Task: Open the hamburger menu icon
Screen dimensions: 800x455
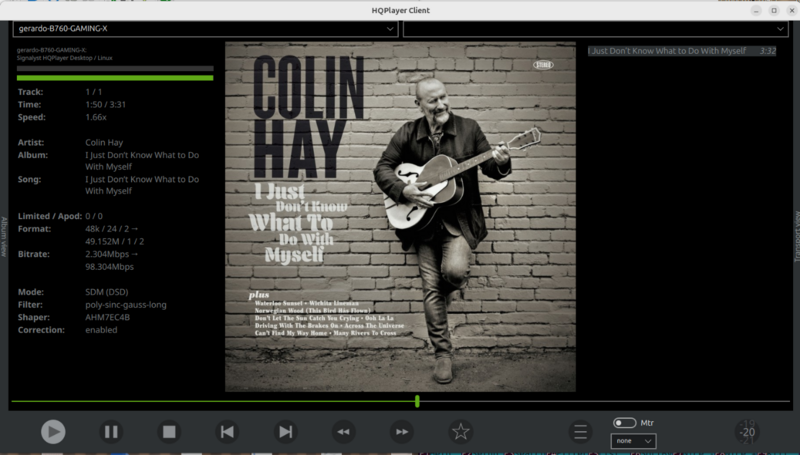Action: 580,432
